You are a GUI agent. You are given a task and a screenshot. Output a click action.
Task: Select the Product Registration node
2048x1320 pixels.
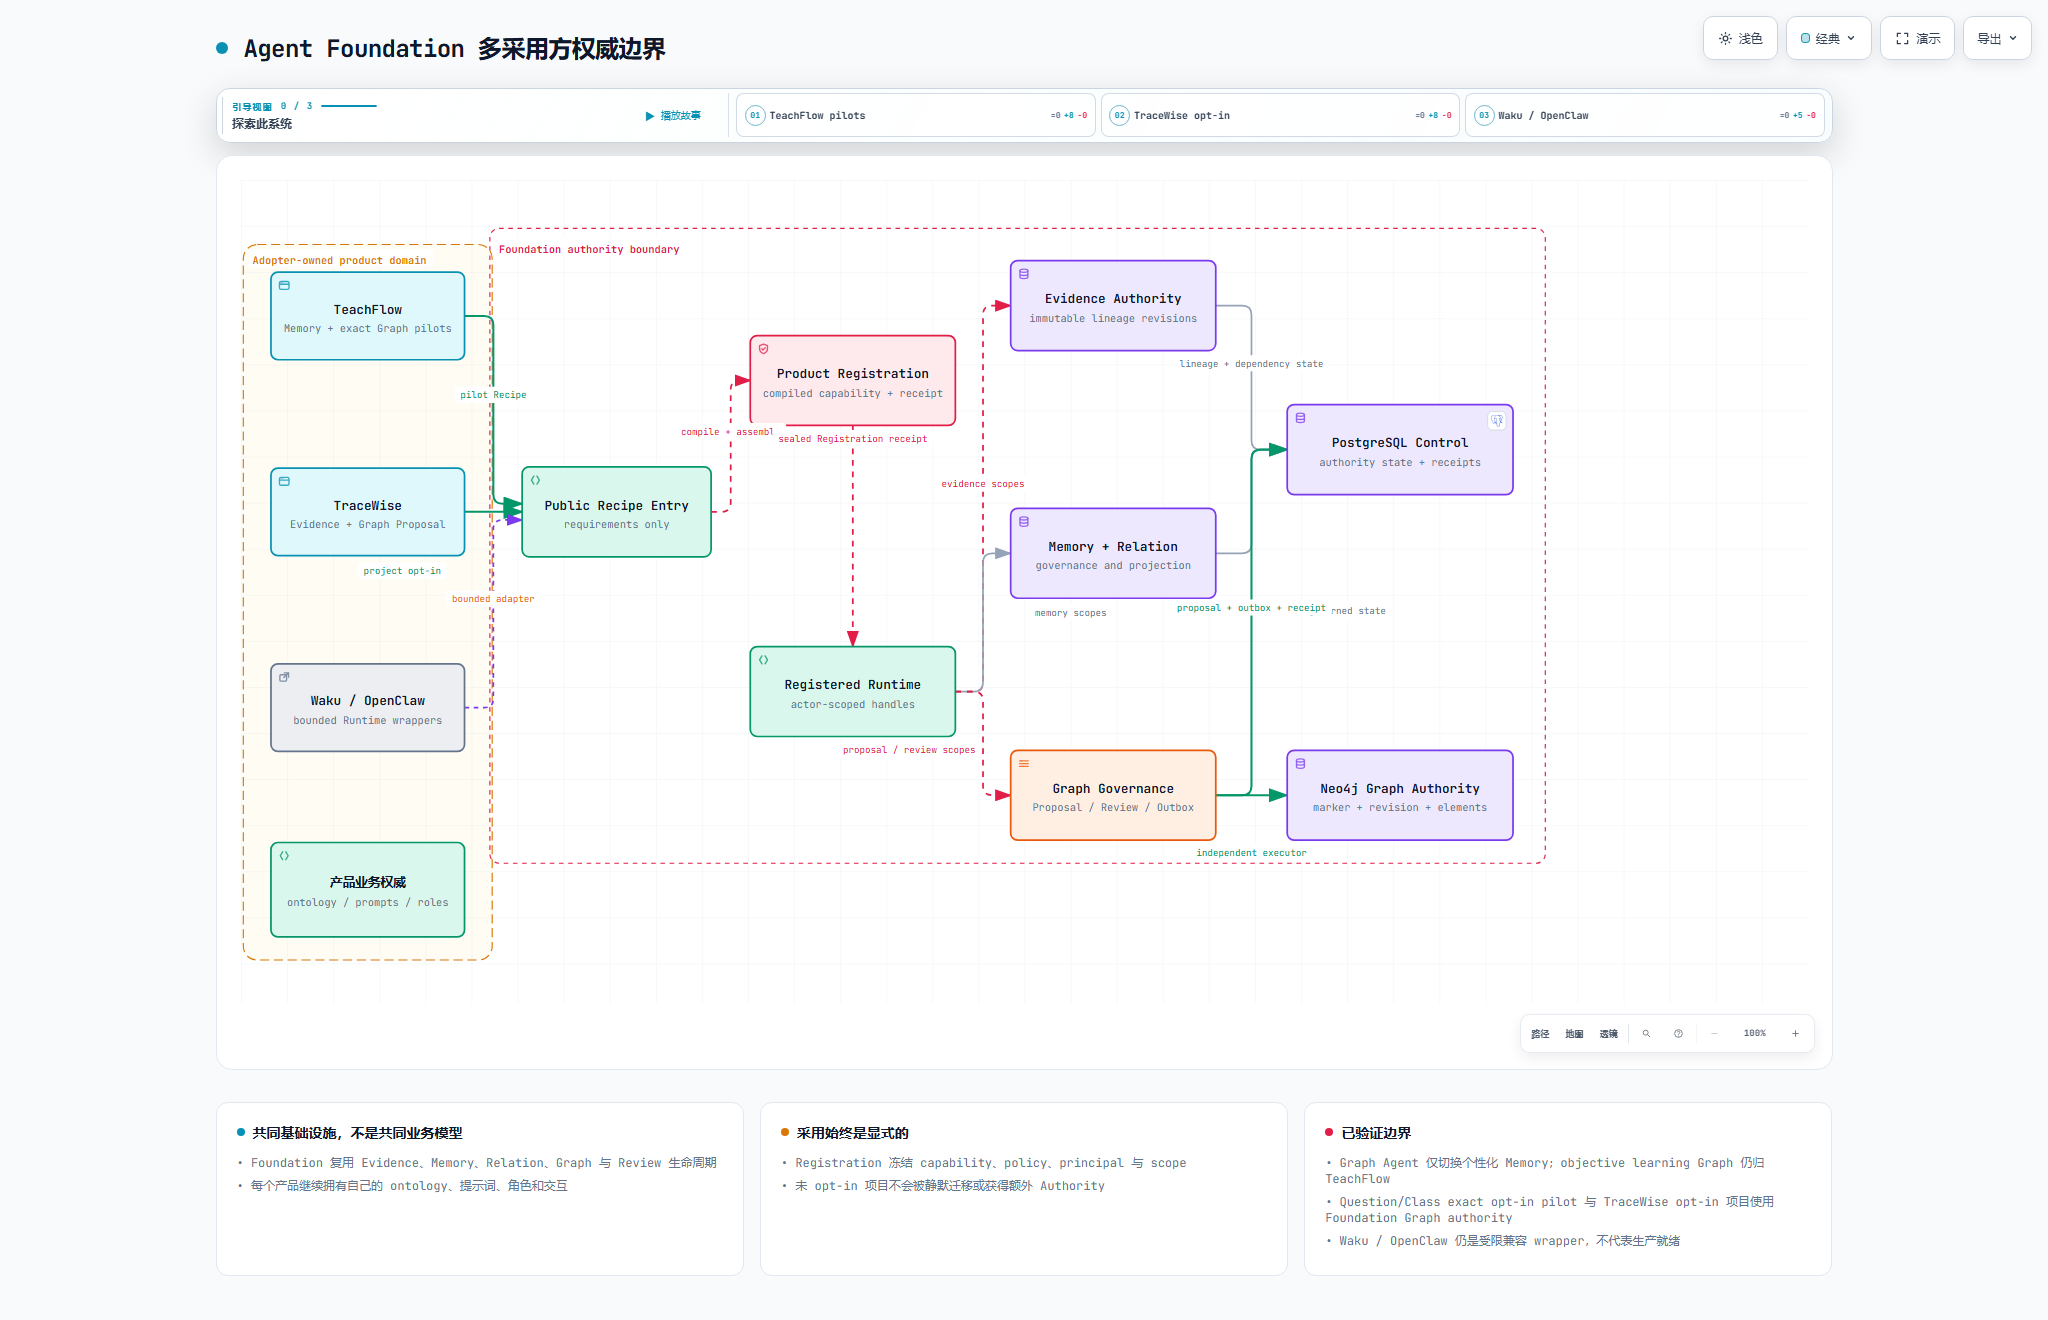[853, 381]
